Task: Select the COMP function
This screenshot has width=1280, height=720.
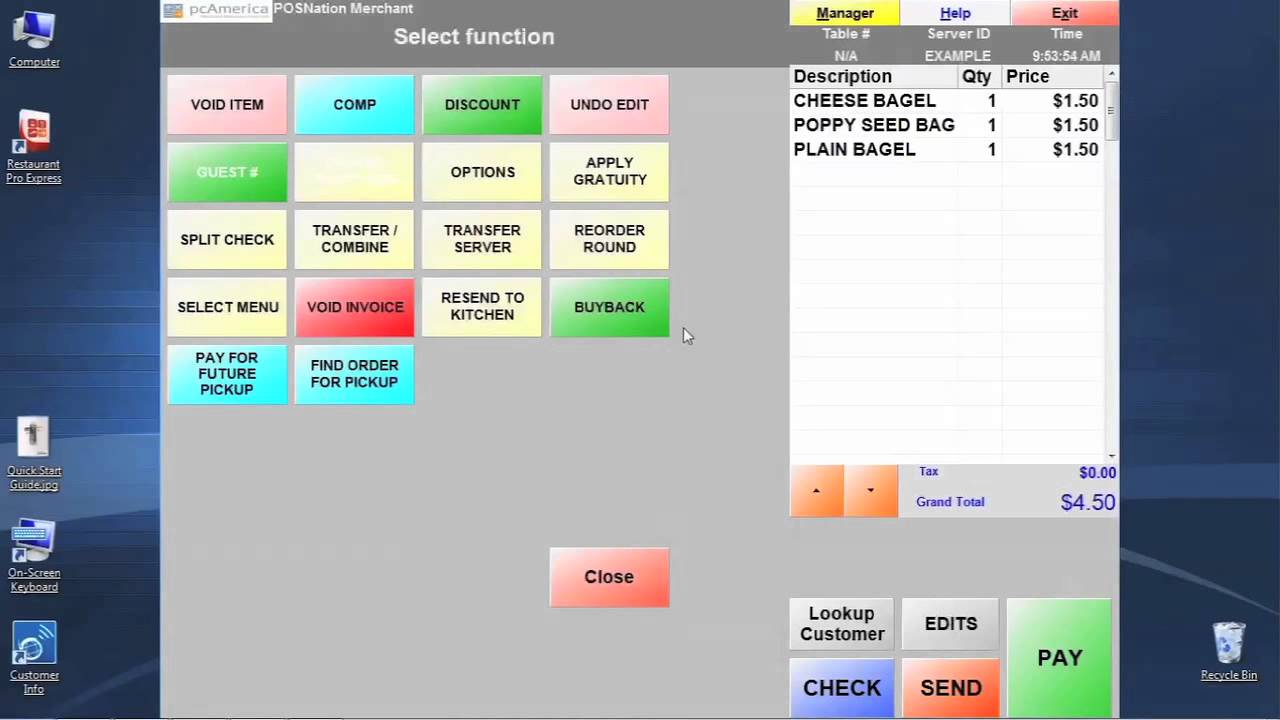Action: click(x=354, y=104)
